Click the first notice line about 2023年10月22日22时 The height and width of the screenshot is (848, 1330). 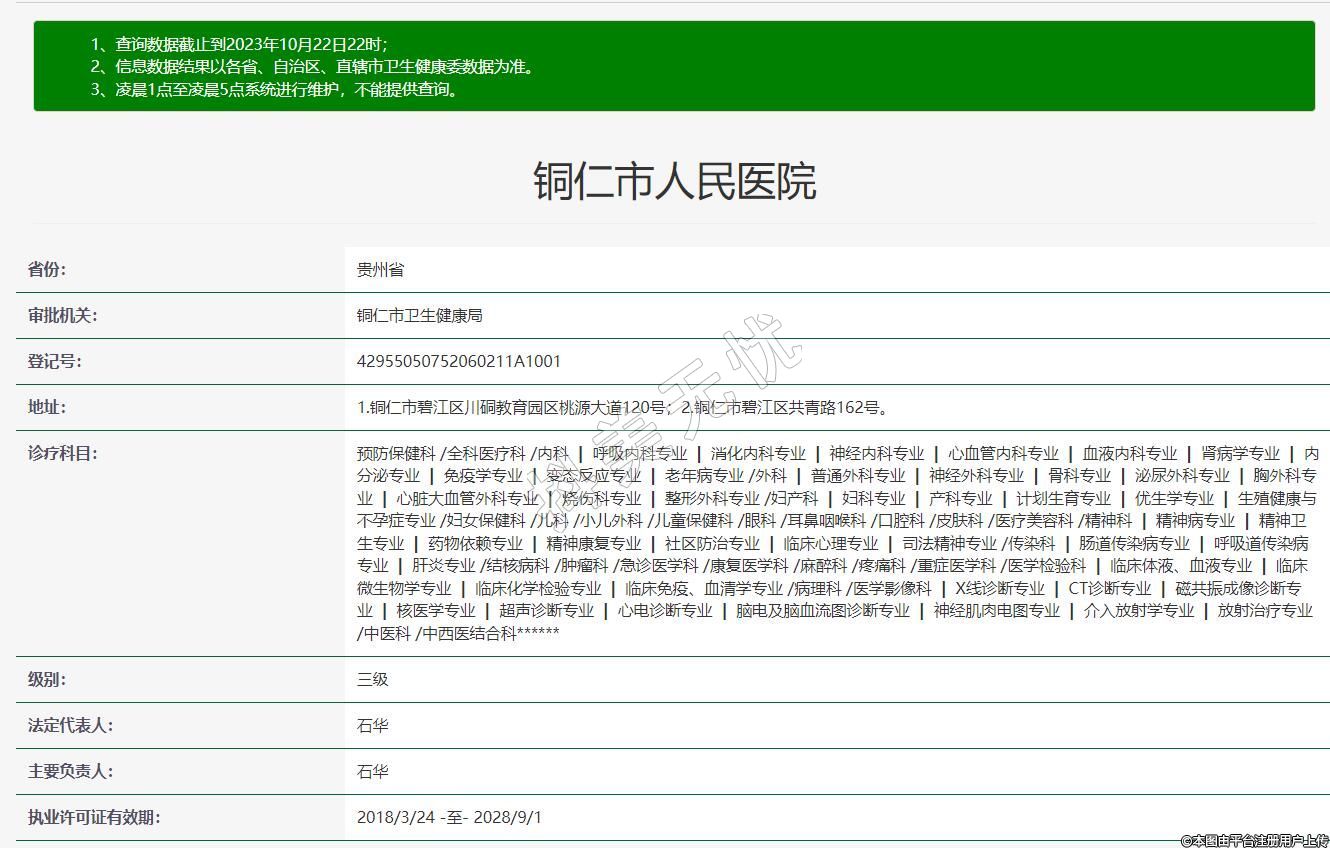pyautogui.click(x=250, y=44)
